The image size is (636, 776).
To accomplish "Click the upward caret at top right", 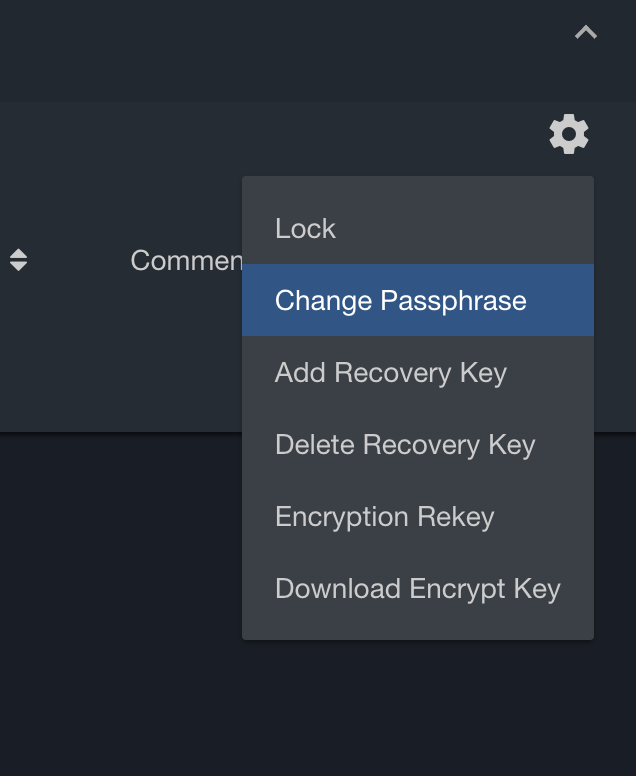I will click(x=586, y=33).
